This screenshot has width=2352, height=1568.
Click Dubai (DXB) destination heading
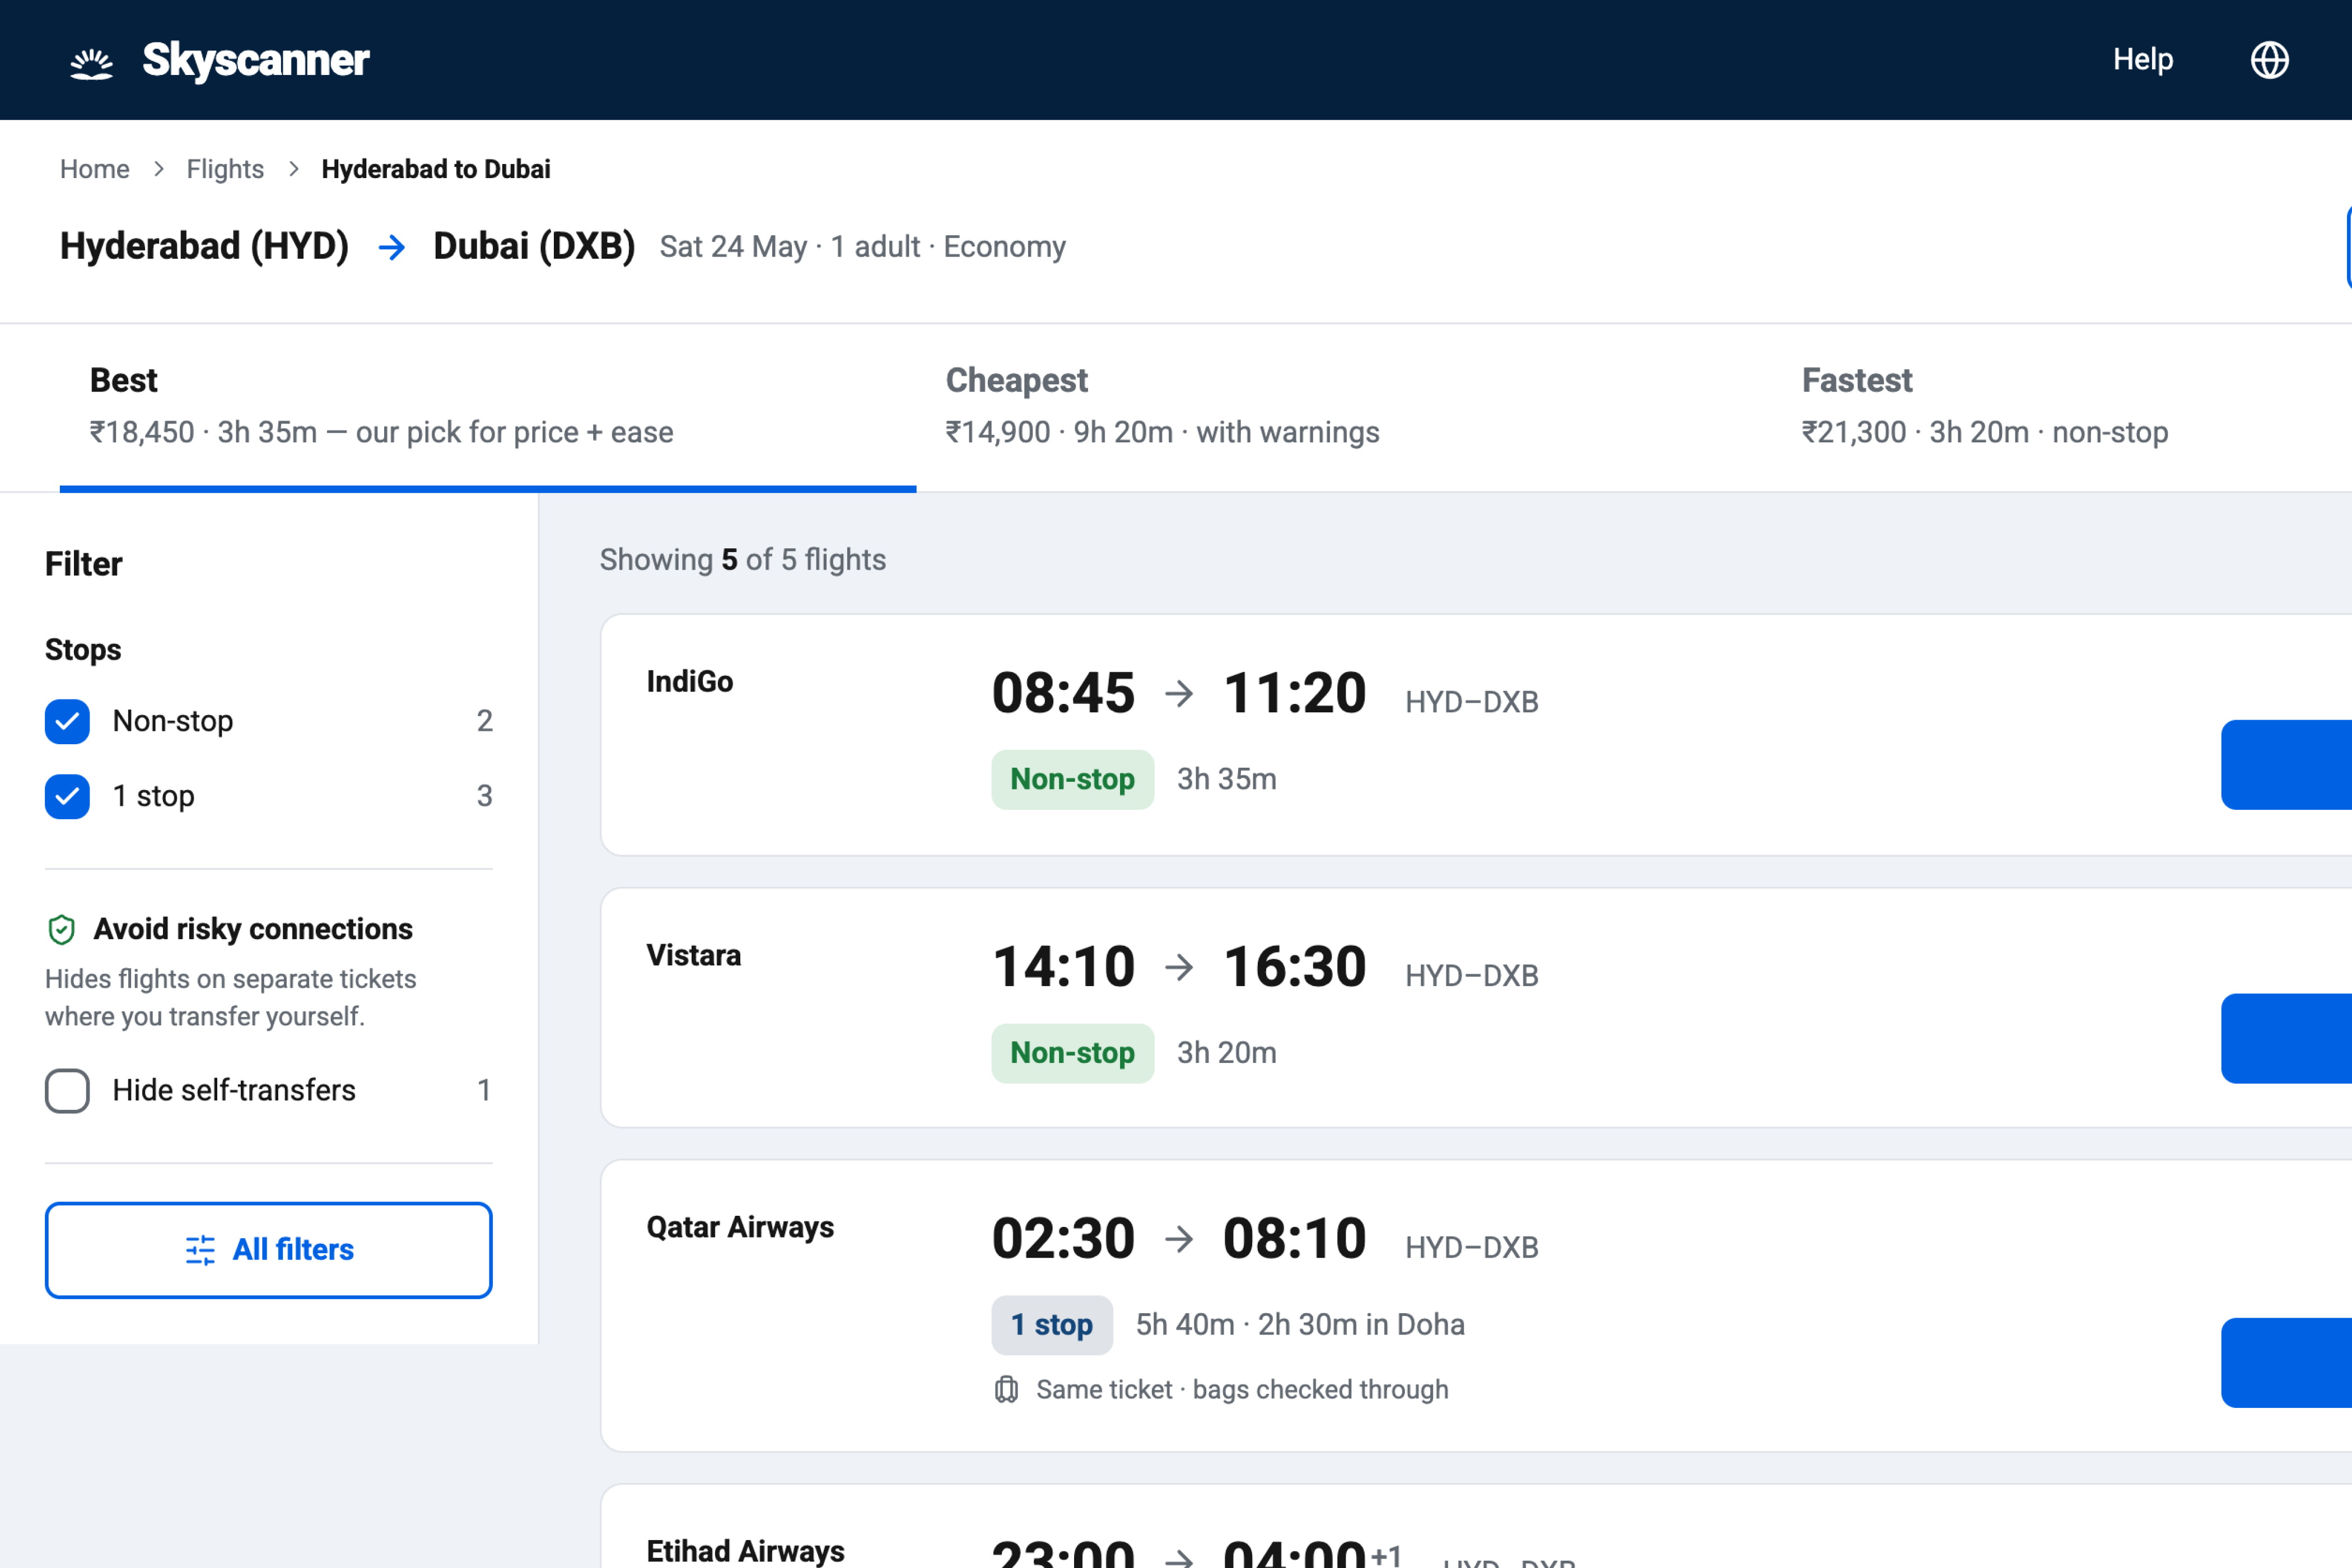pyautogui.click(x=534, y=246)
